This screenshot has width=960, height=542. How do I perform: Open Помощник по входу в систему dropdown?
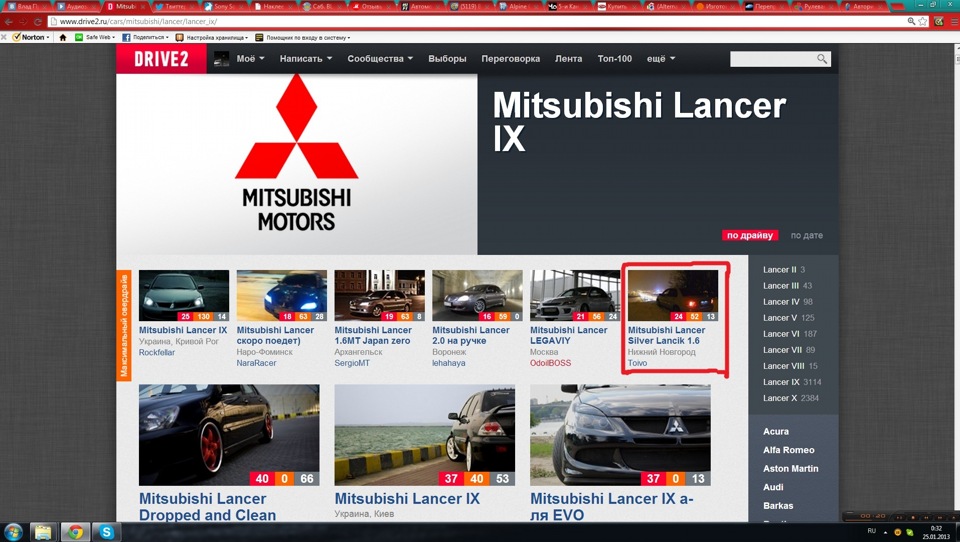pyautogui.click(x=302, y=37)
